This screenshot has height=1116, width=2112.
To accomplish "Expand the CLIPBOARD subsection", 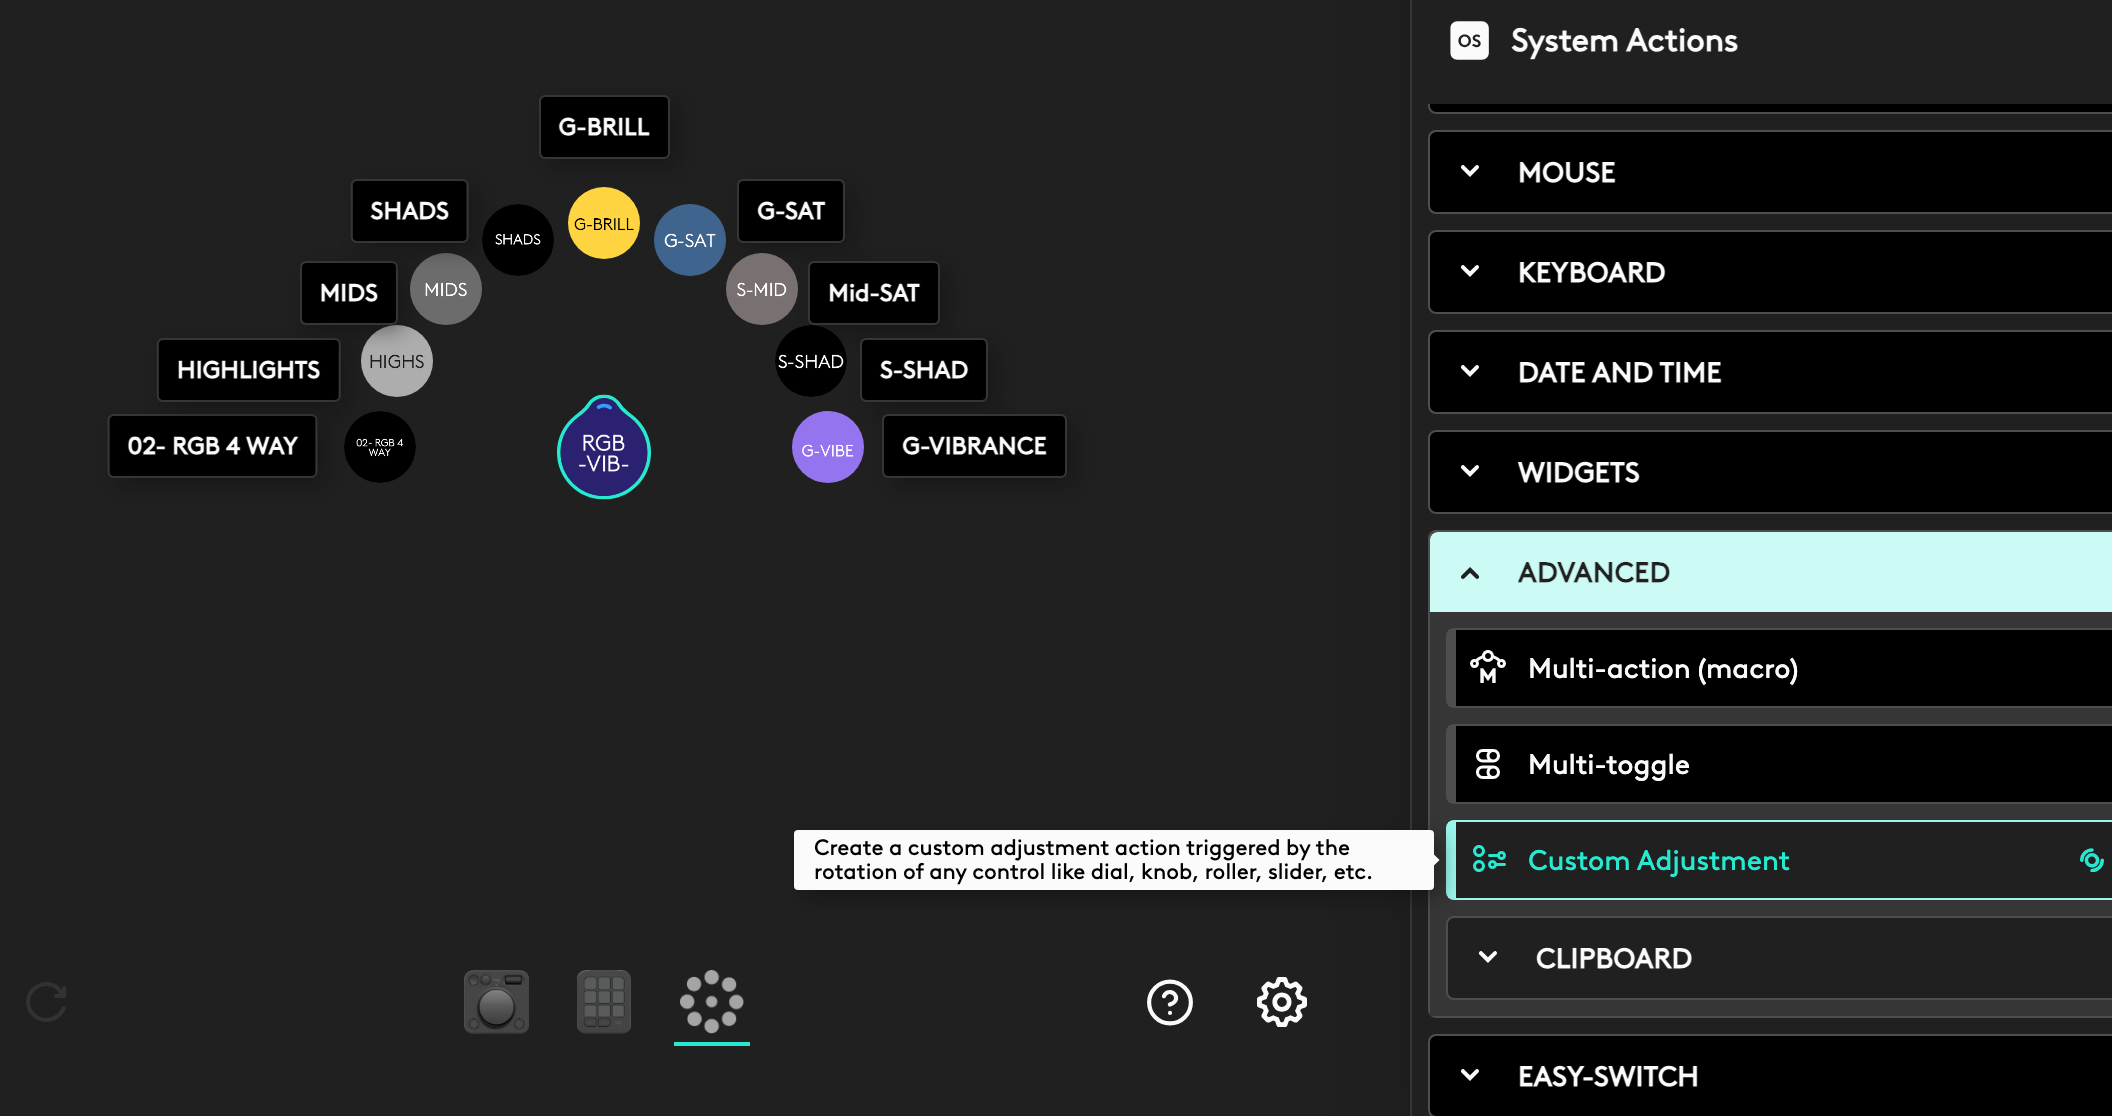I will [1612, 958].
